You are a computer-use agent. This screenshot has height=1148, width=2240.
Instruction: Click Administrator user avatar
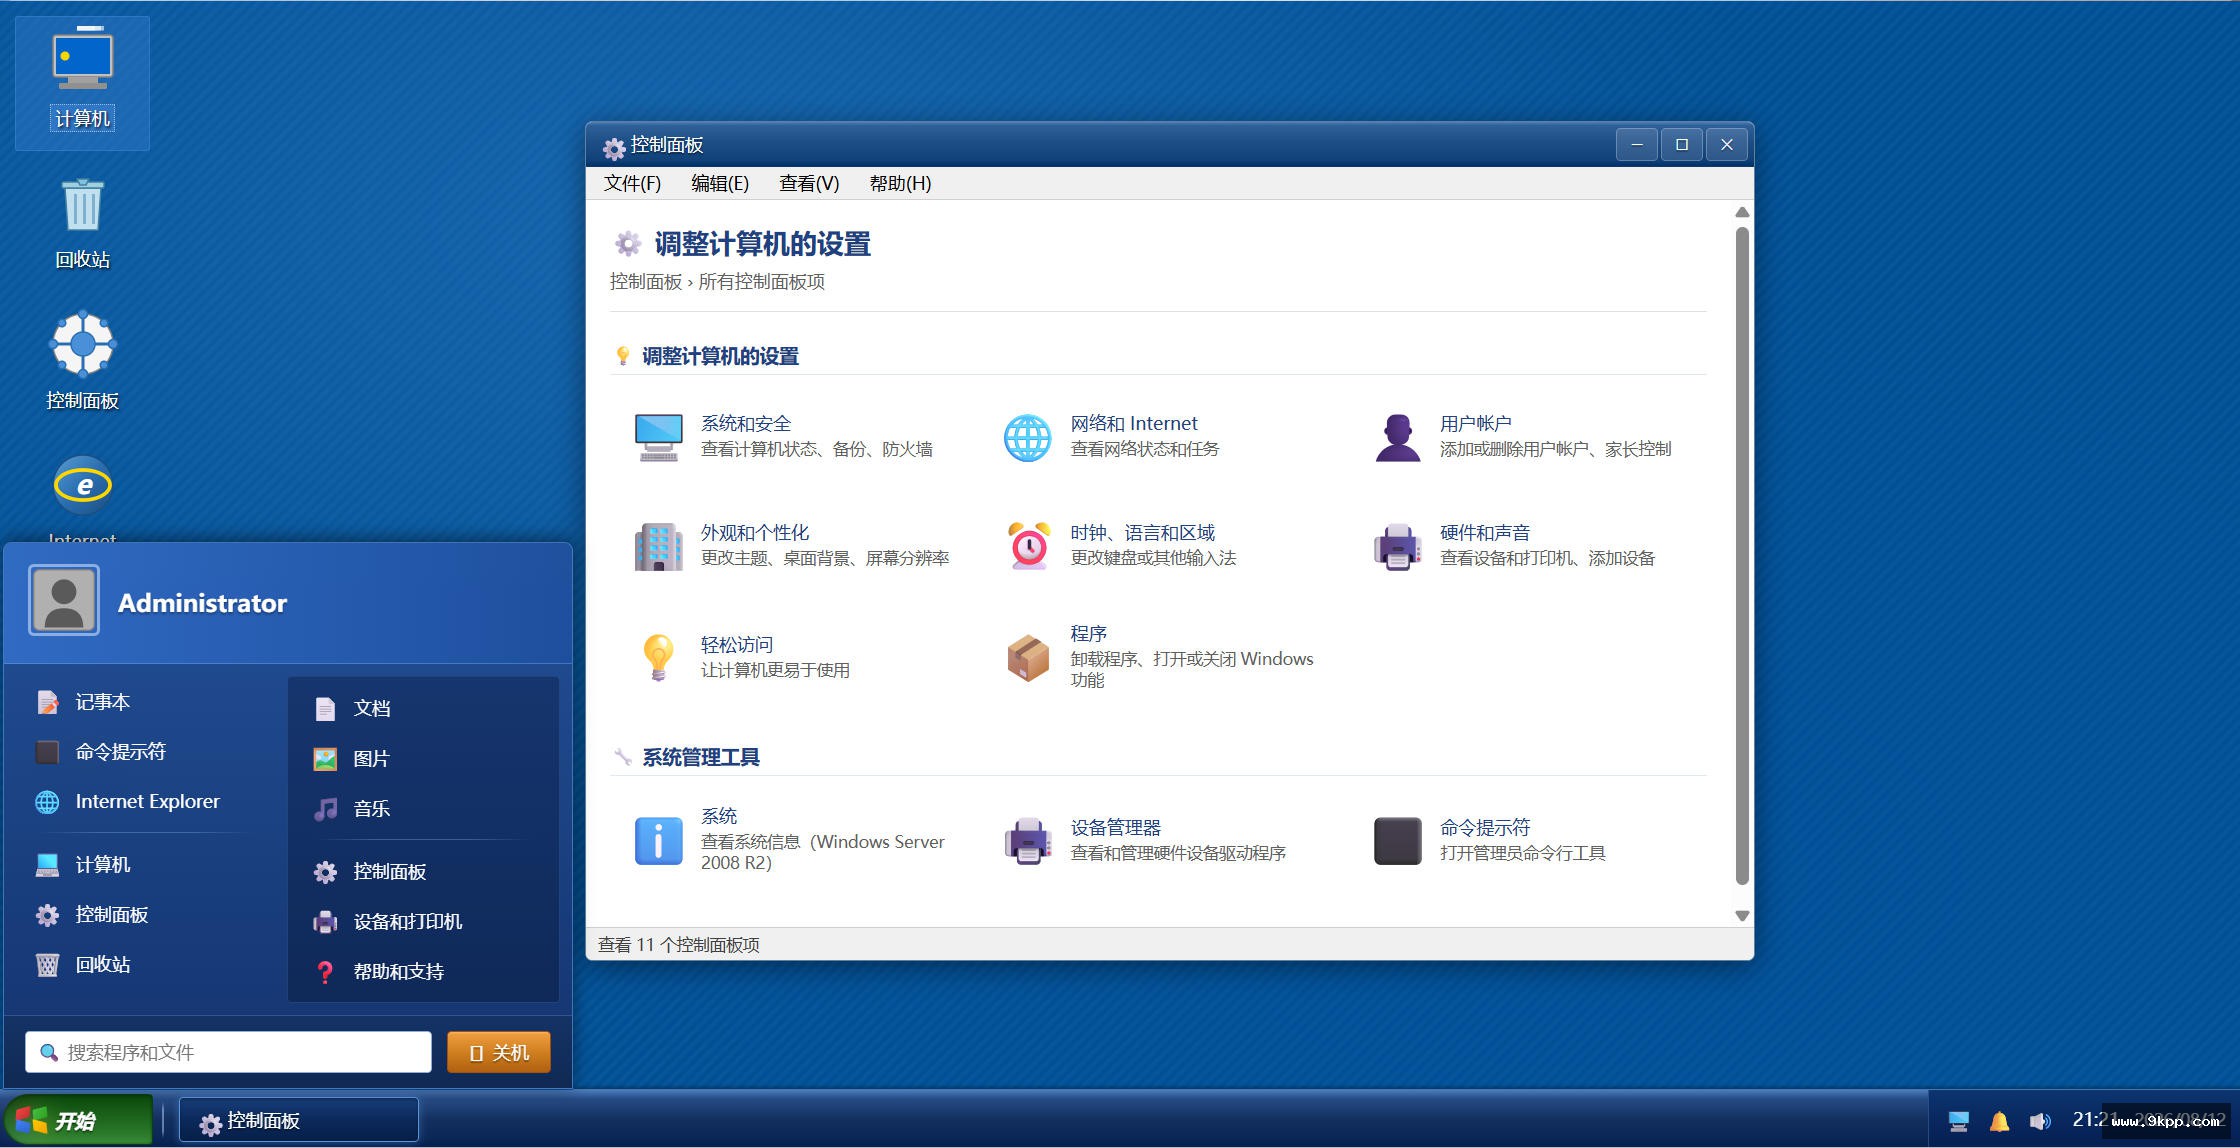[64, 600]
